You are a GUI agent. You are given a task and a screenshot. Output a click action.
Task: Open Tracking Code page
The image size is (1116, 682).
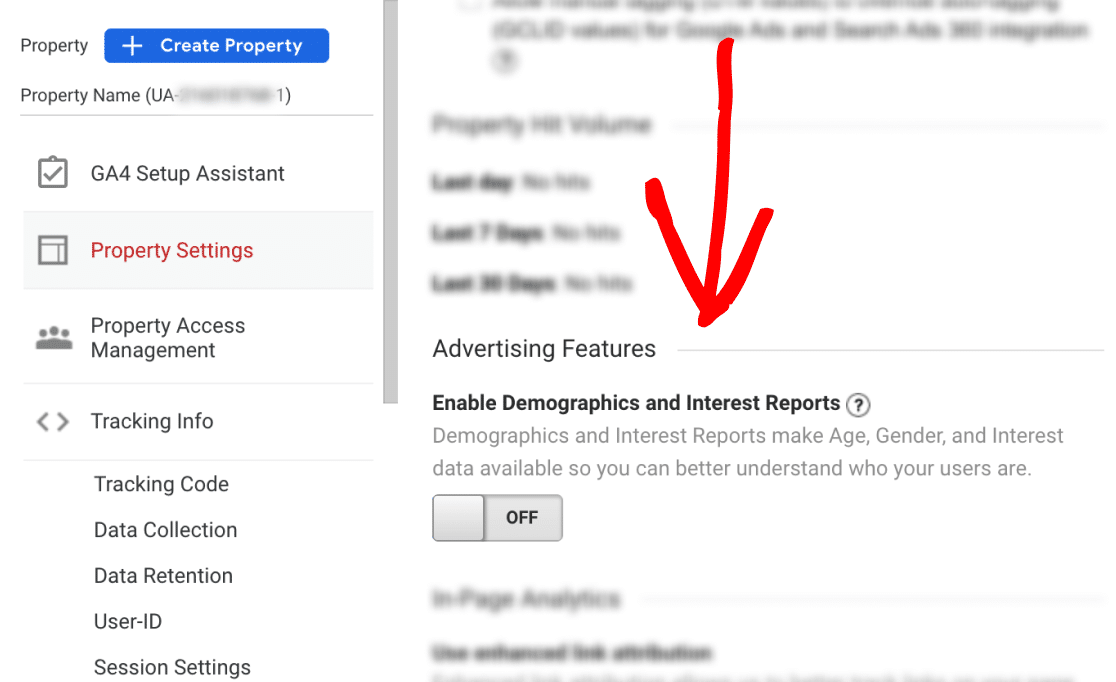(162, 484)
